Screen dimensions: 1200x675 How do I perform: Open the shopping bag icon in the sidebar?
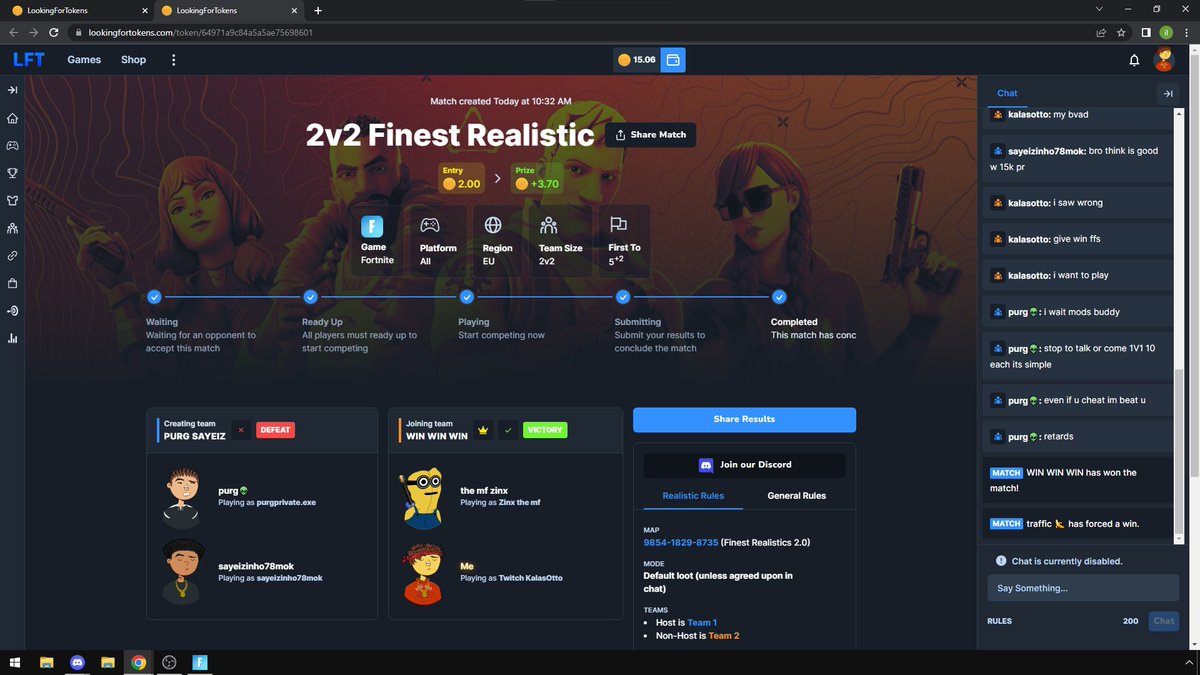point(13,283)
